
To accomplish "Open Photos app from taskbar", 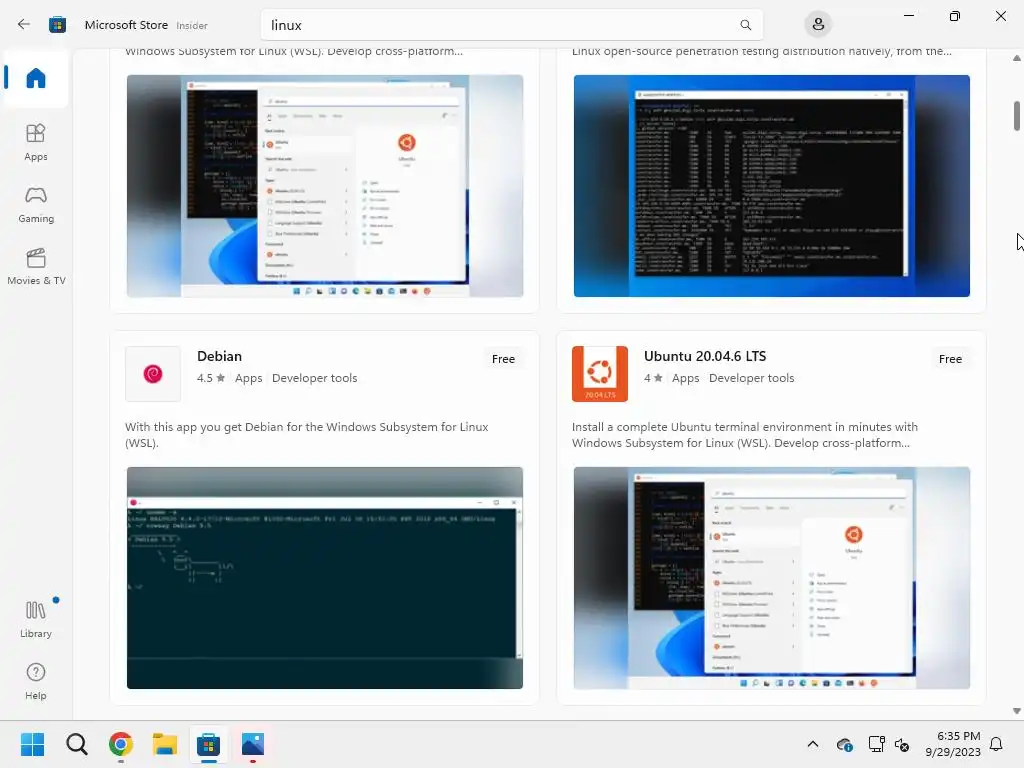I will [x=253, y=744].
